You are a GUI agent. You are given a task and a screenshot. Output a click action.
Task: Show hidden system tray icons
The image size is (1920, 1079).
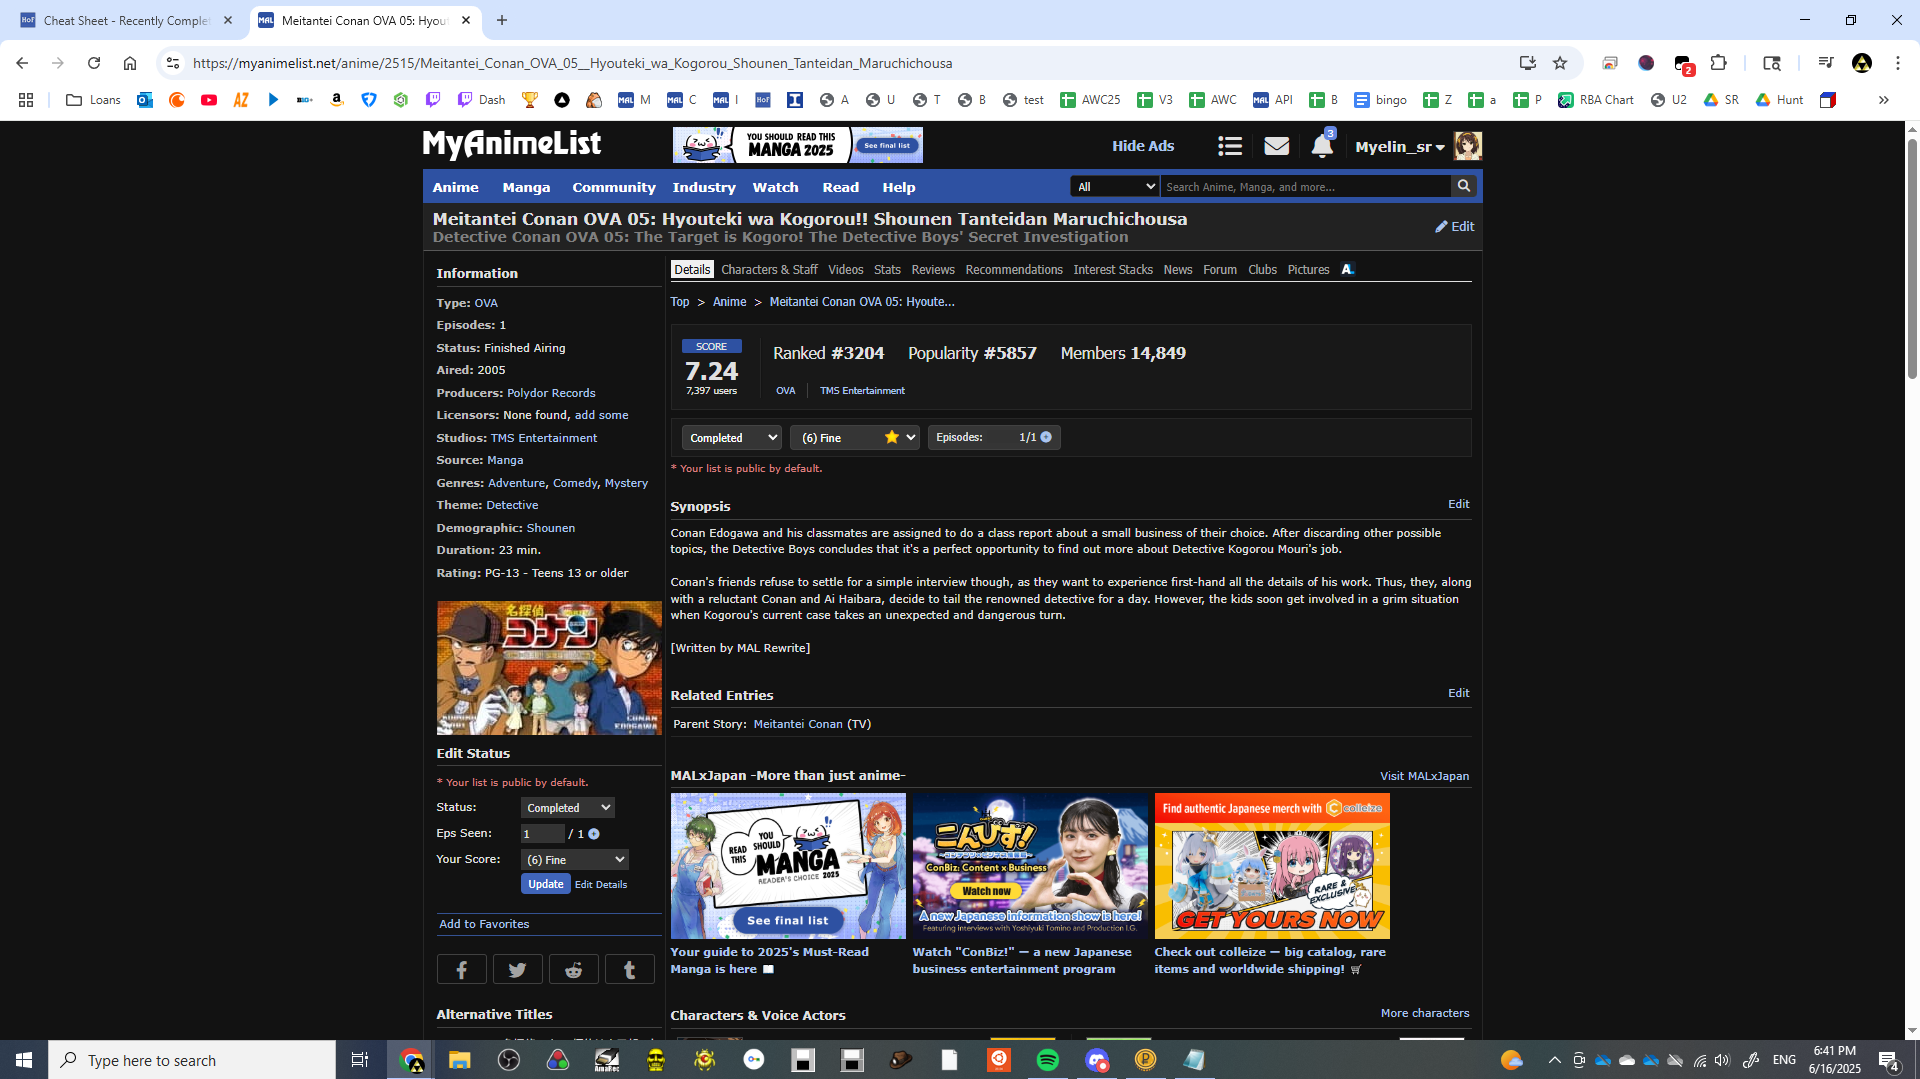click(x=1554, y=1060)
